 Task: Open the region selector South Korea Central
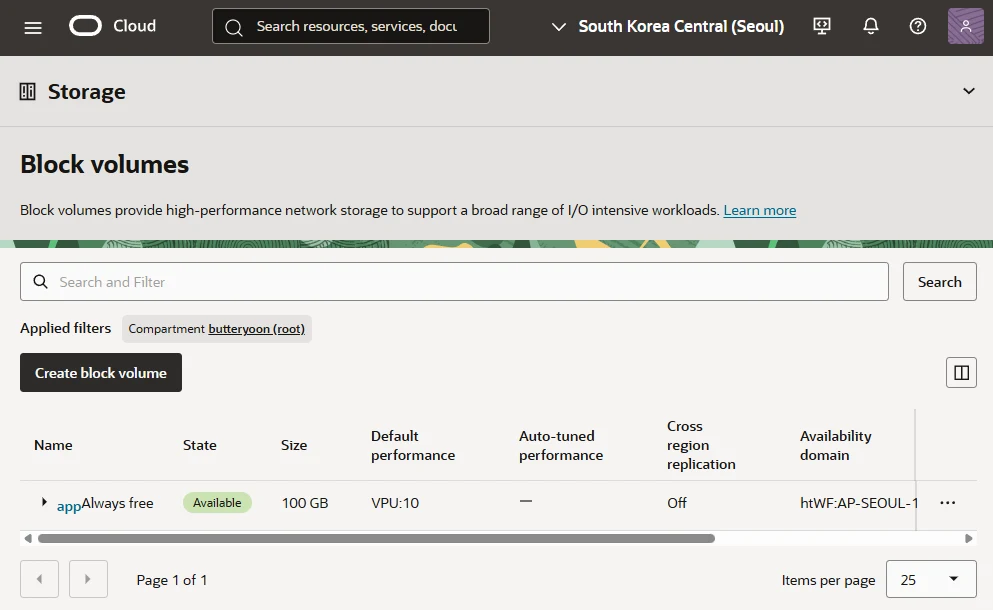coord(667,26)
